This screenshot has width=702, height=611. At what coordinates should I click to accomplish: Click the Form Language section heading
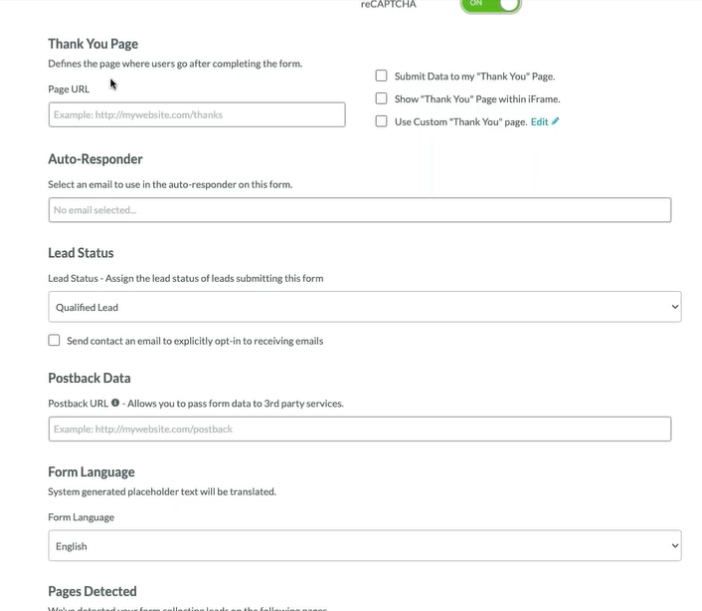click(x=91, y=472)
